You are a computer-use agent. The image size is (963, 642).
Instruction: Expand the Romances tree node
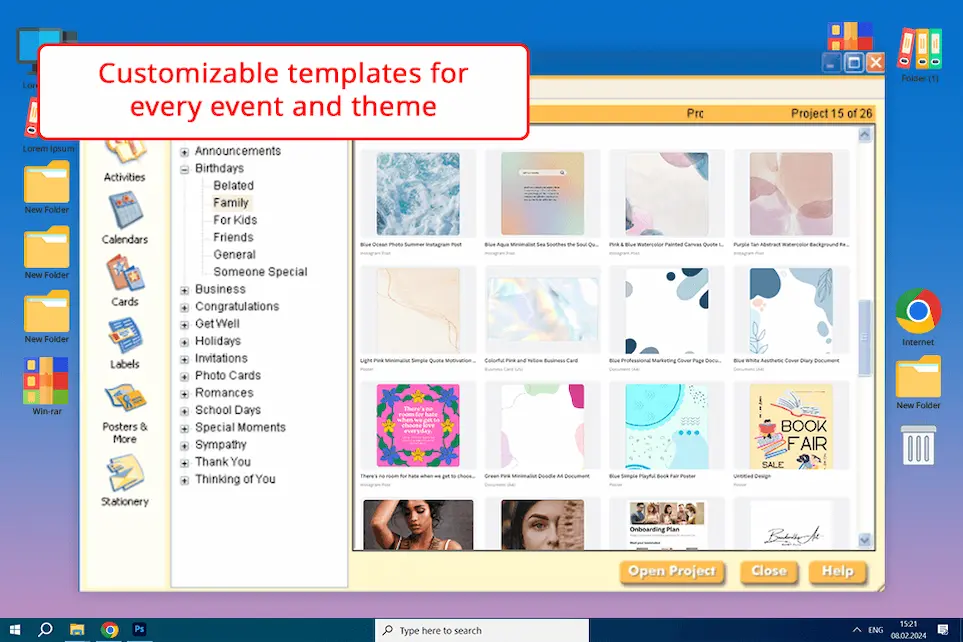click(184, 393)
